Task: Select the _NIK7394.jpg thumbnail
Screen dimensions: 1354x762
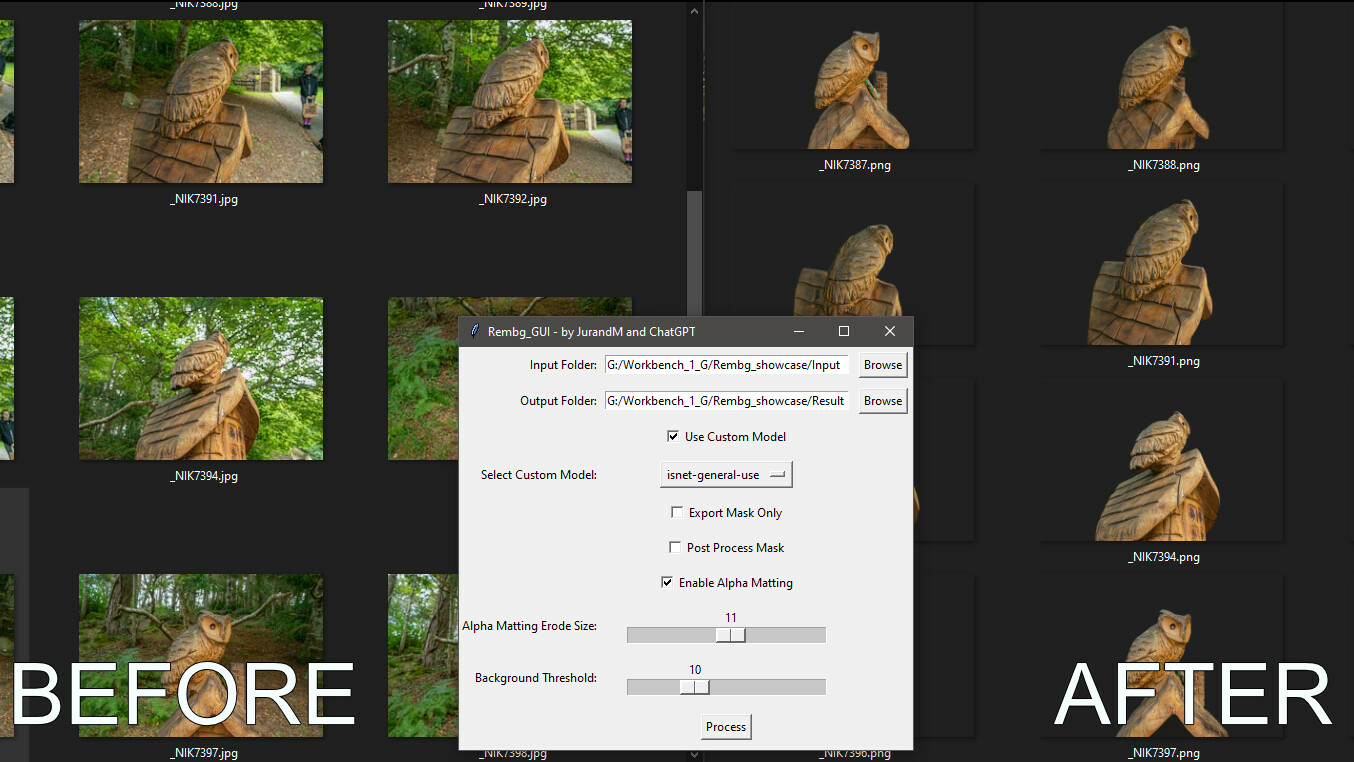Action: pos(201,379)
